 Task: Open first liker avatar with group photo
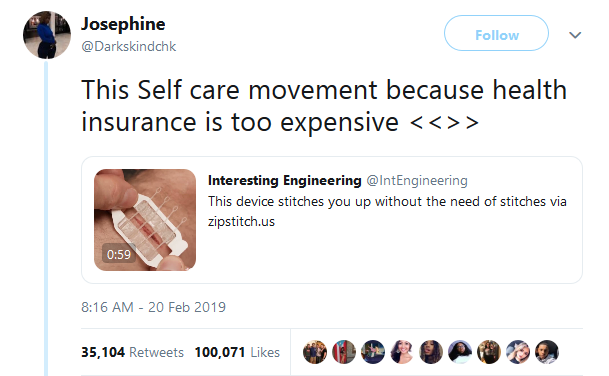tap(315, 352)
